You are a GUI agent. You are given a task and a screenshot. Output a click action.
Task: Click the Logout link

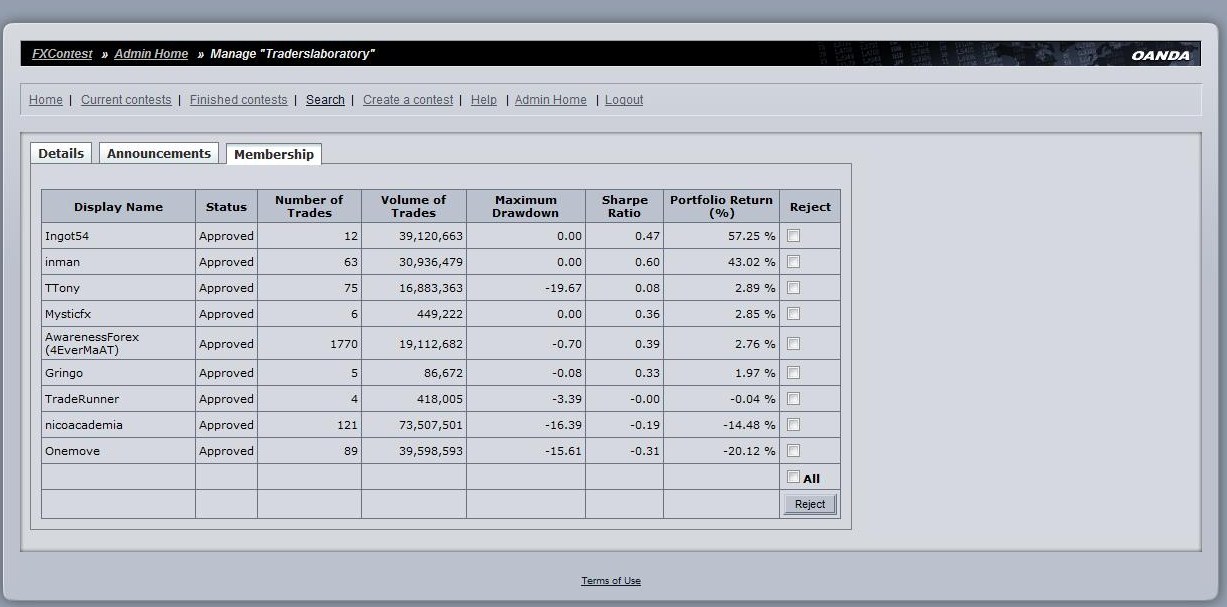(624, 100)
